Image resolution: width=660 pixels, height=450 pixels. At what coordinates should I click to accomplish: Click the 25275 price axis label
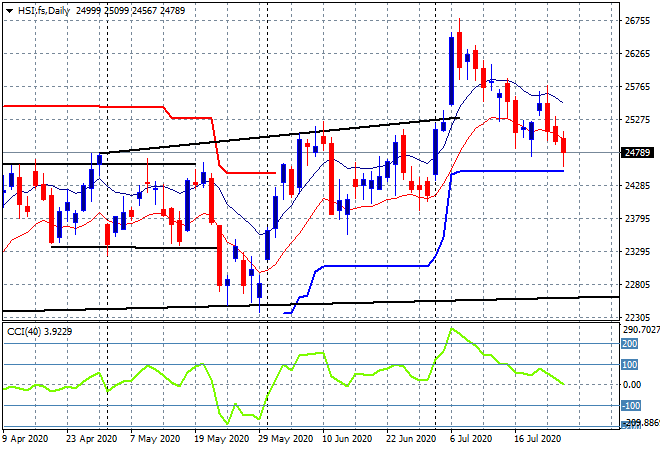(x=637, y=120)
